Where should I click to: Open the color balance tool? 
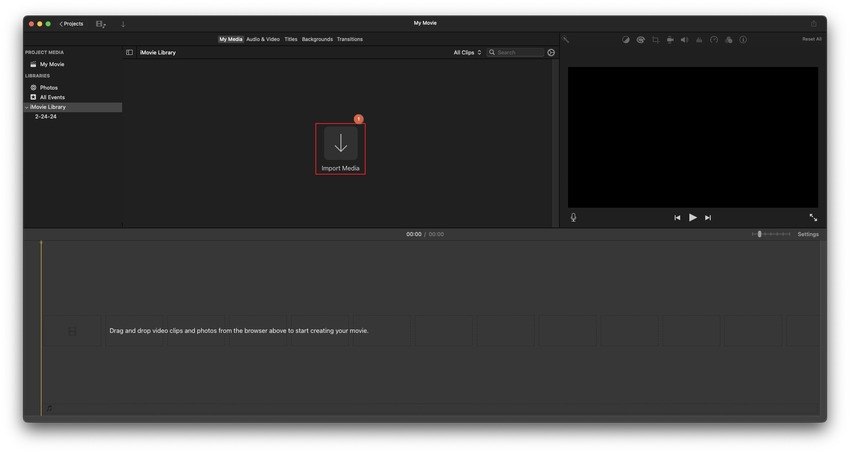[626, 40]
